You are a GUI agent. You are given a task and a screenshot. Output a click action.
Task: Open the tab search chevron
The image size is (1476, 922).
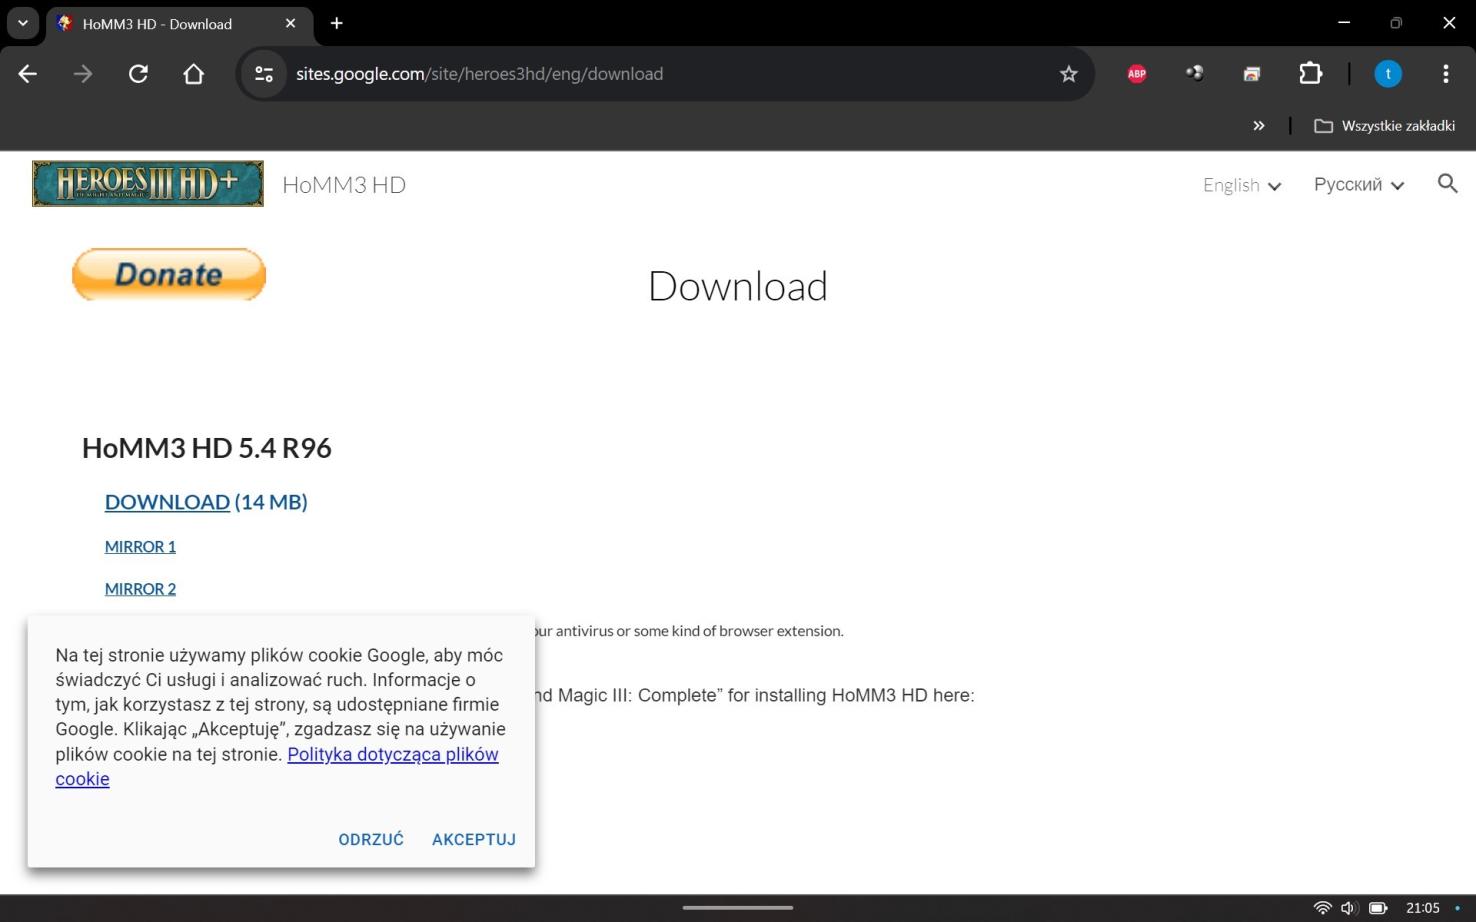(x=22, y=22)
